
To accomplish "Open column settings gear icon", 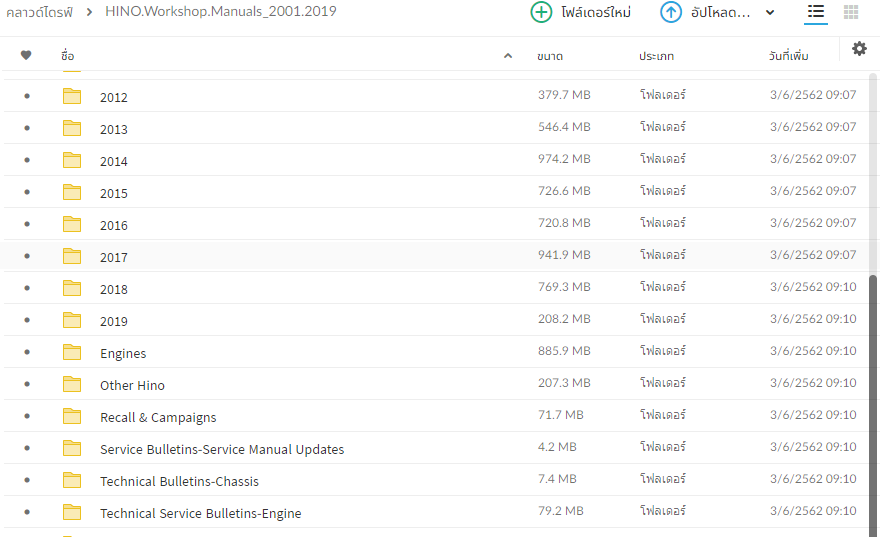I will [x=860, y=49].
